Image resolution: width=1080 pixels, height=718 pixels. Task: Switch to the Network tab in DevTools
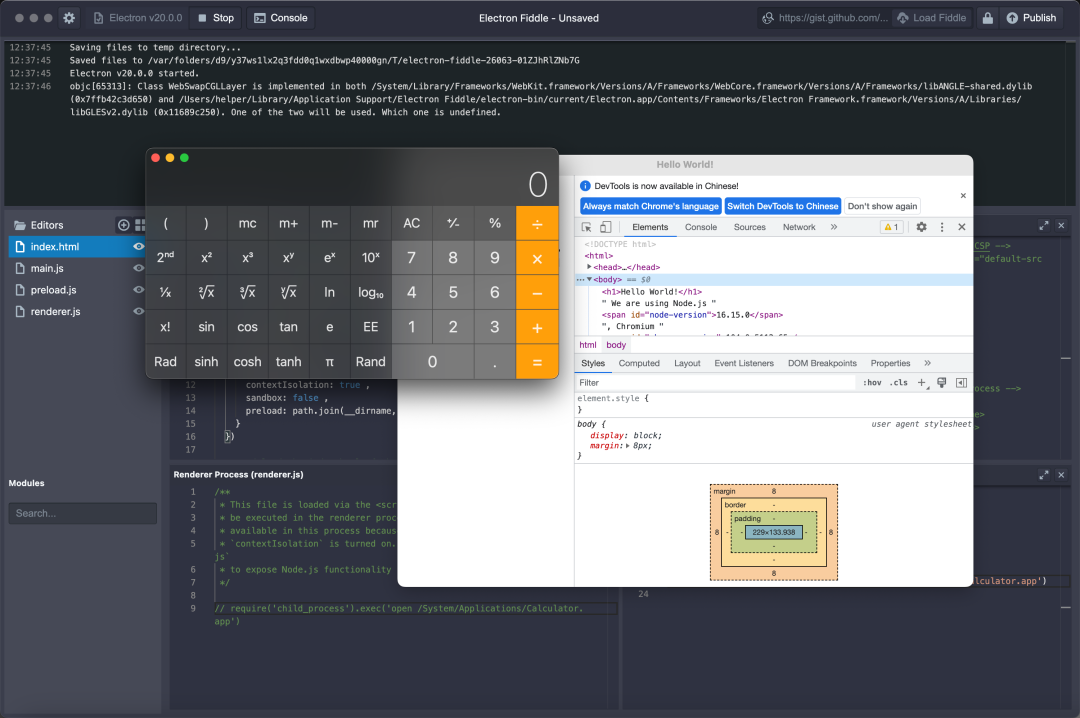[799, 228]
